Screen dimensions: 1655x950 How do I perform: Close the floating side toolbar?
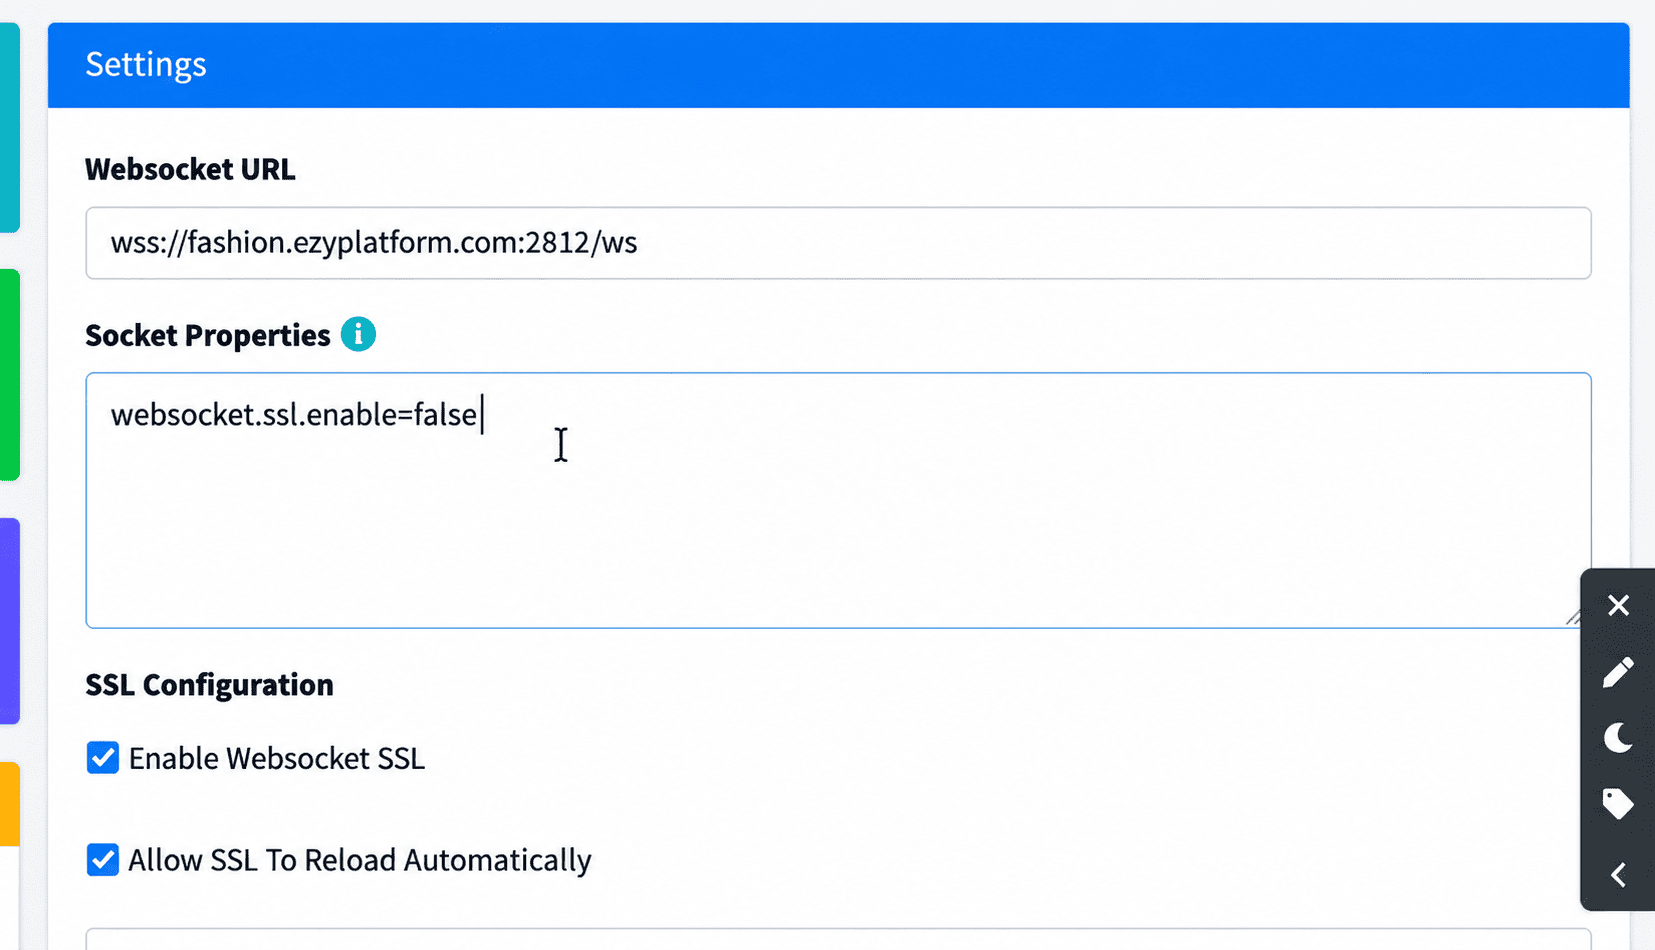(x=1618, y=605)
